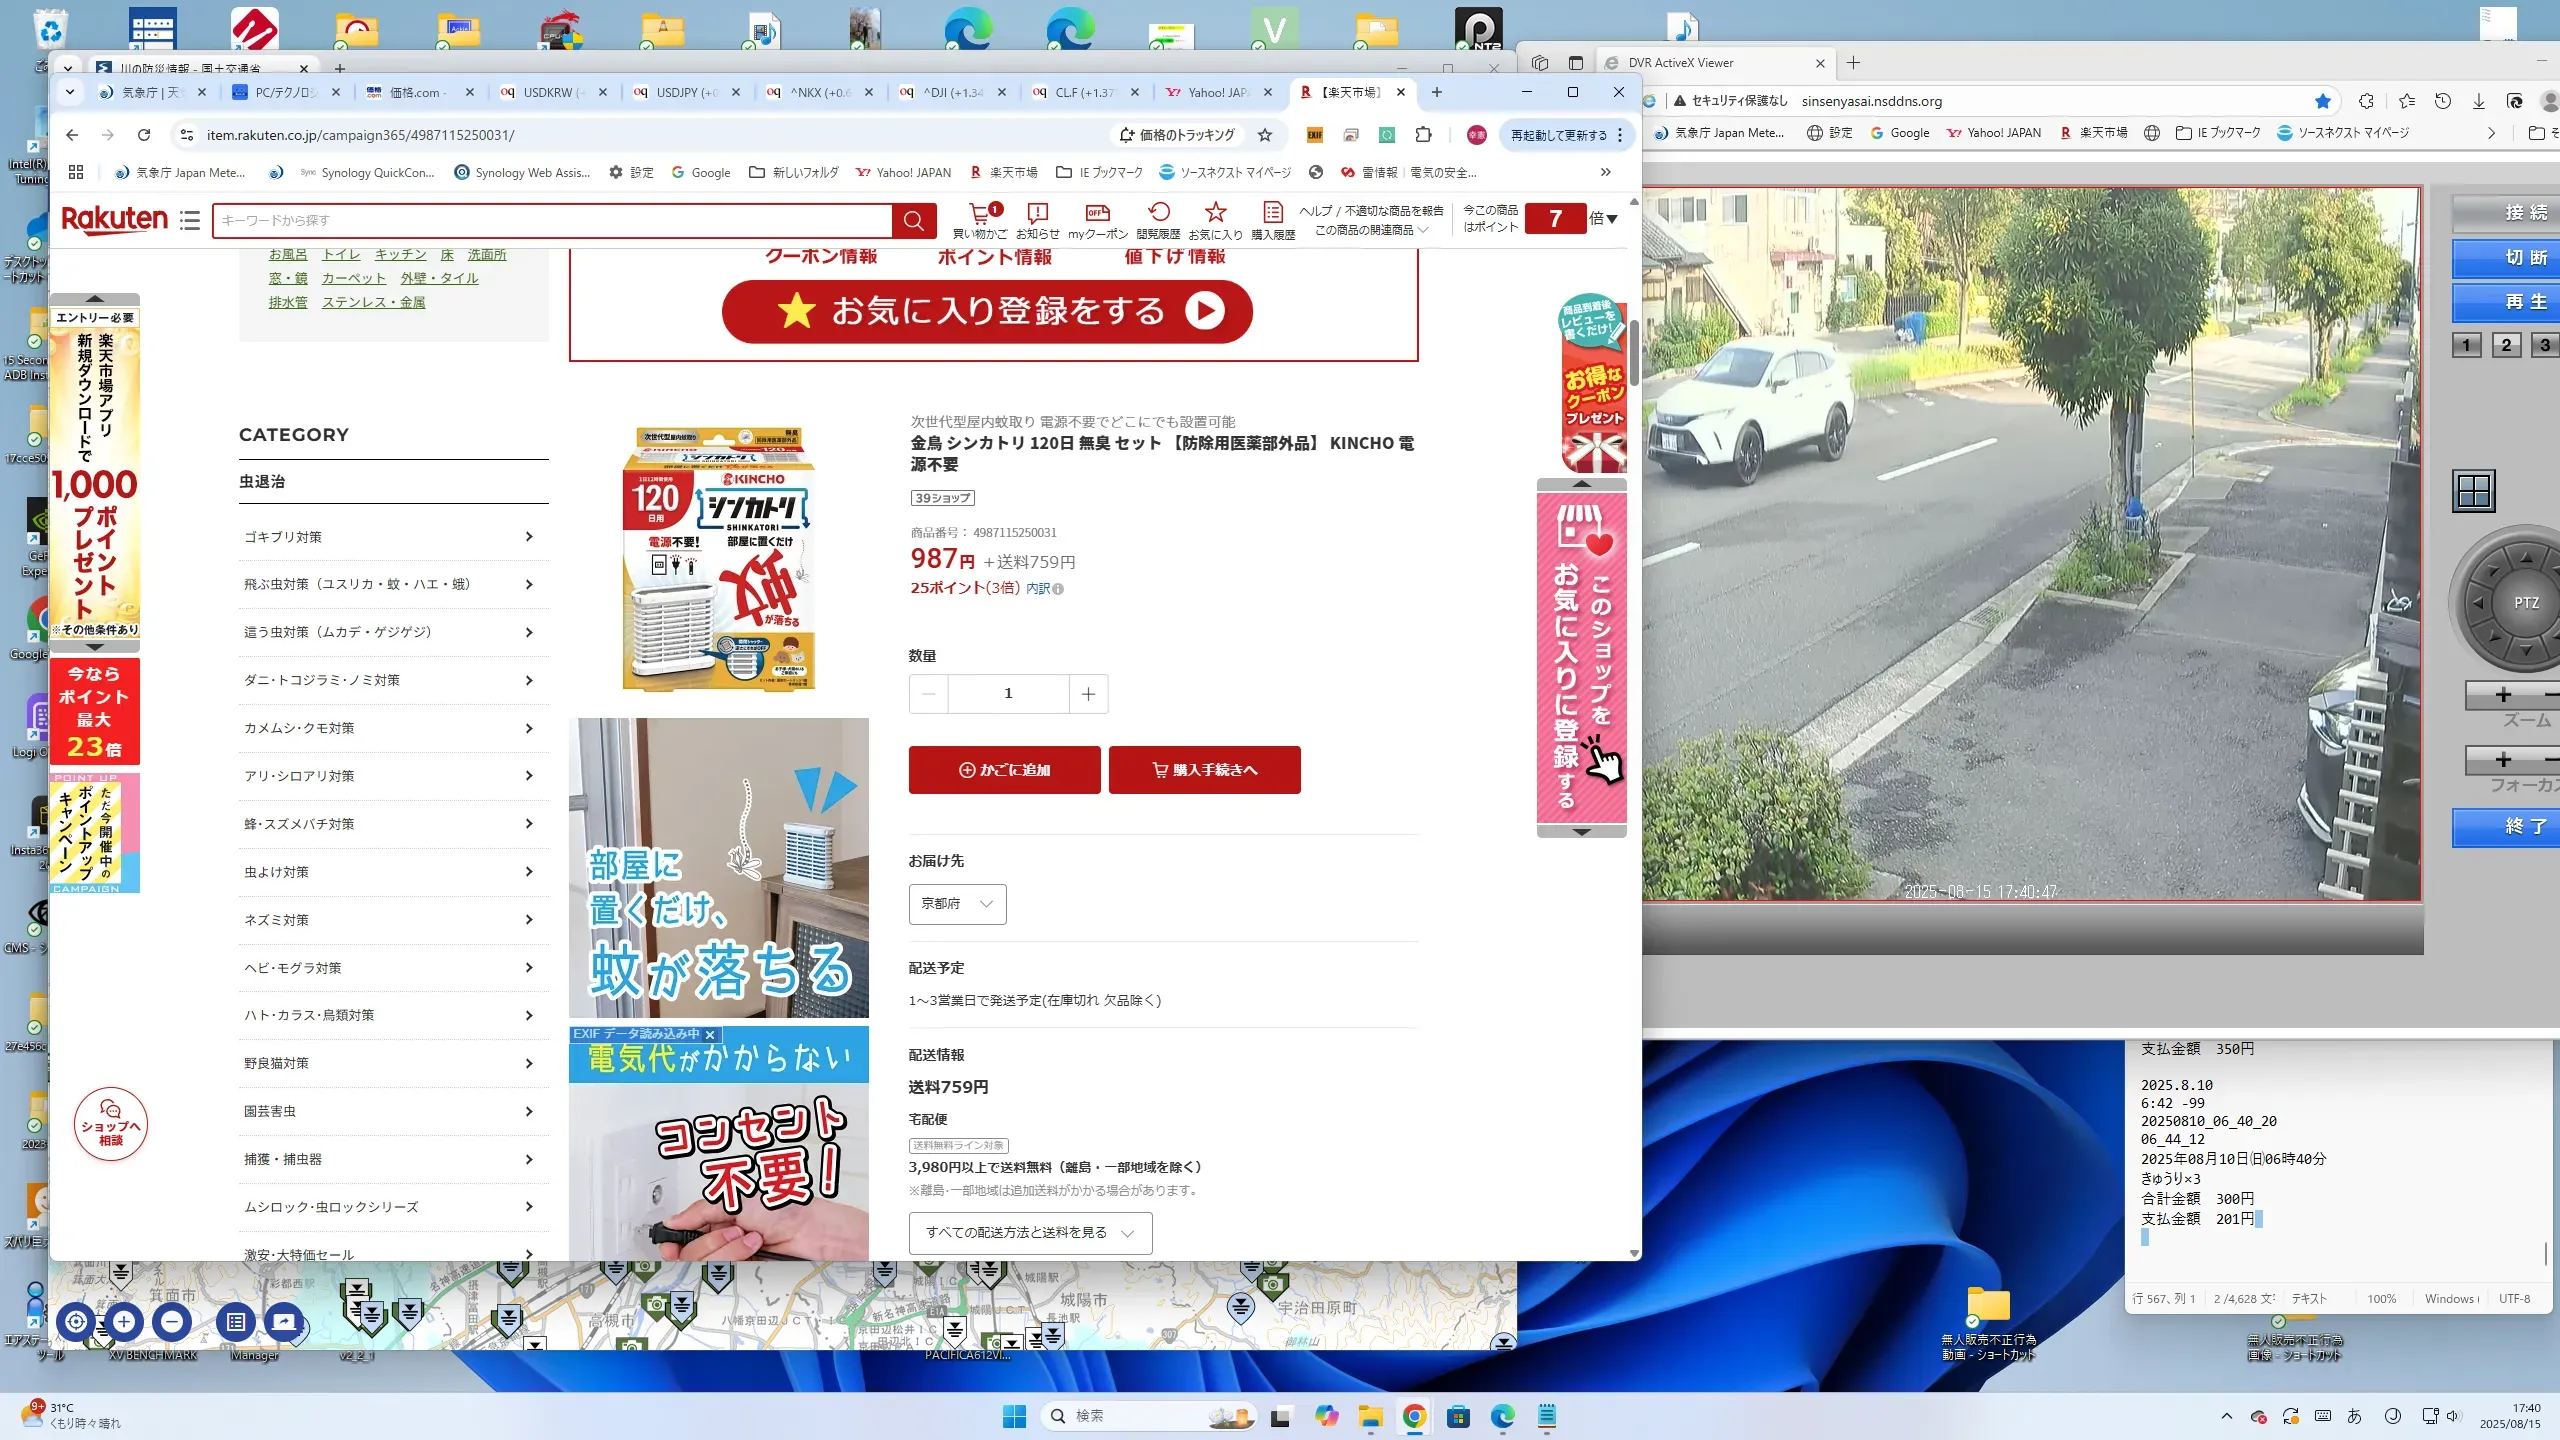Increase quantity with the plus stepper
This screenshot has width=2560, height=1440.
pos(1088,694)
